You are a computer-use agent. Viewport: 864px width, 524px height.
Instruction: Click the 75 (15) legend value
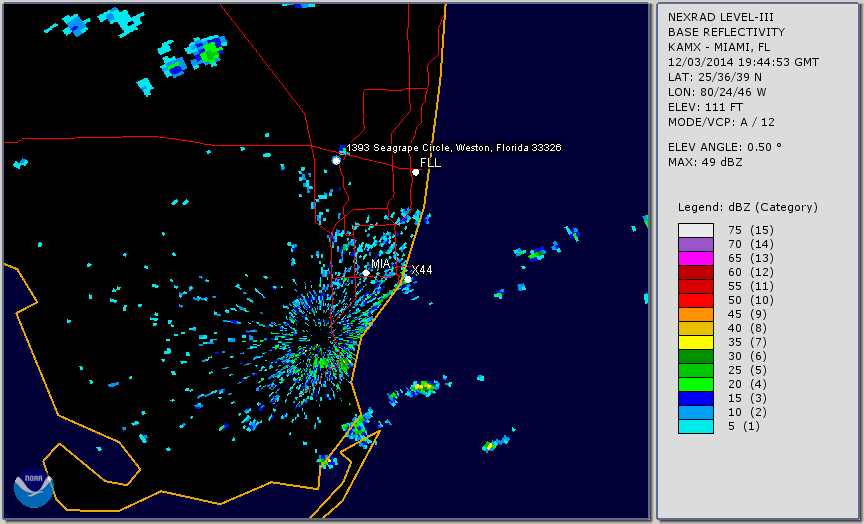coord(751,230)
